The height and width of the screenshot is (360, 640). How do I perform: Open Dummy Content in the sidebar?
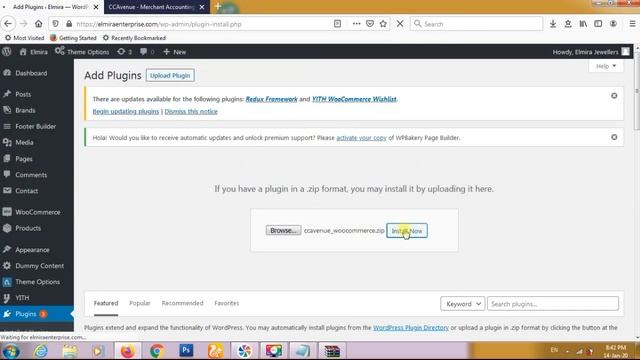click(x=40, y=266)
